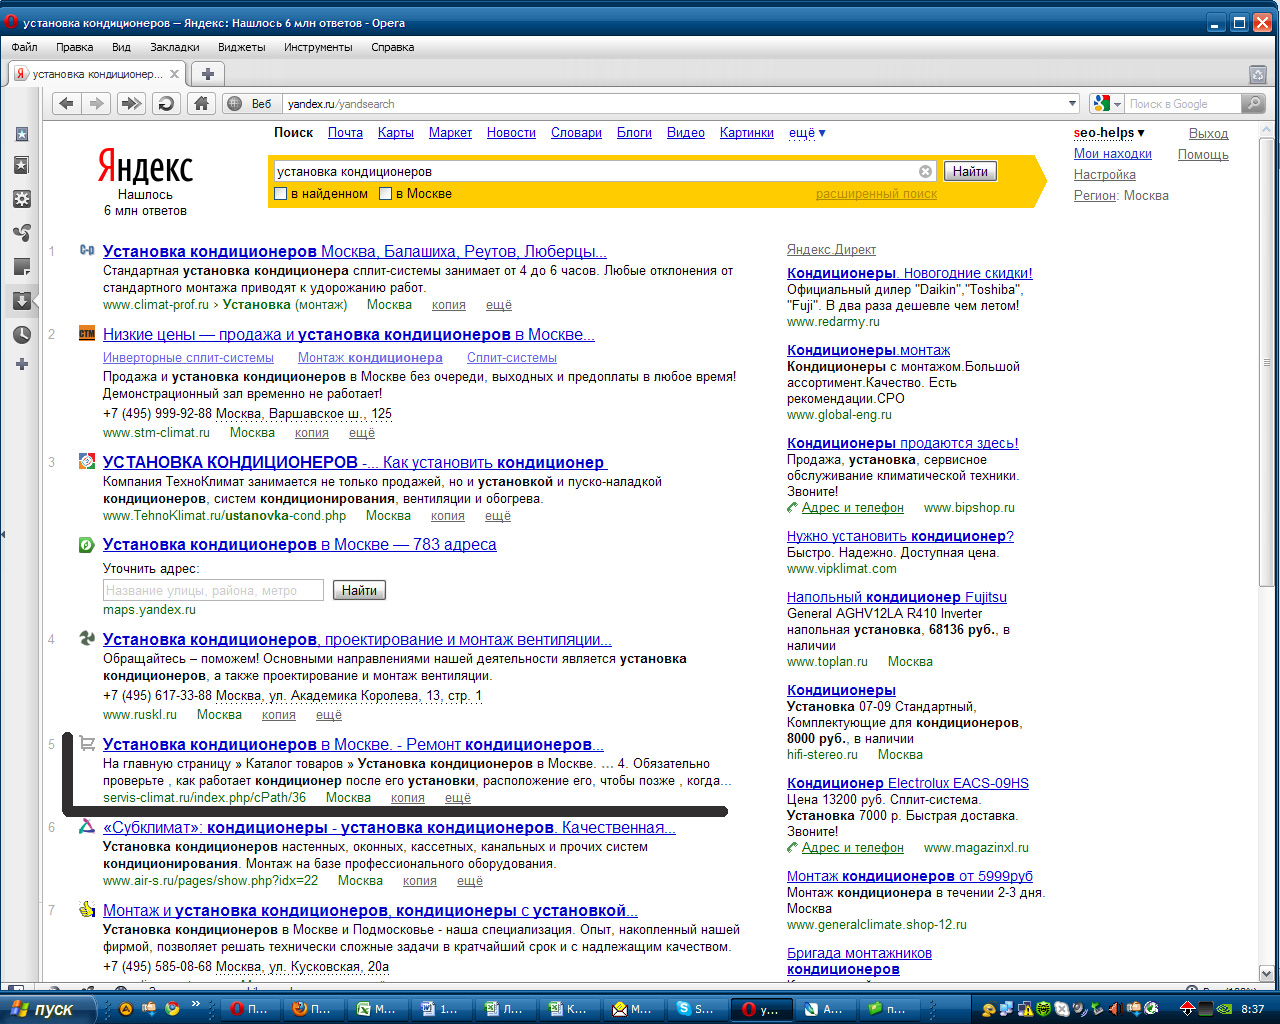Viewport: 1280px width, 1024px height.
Task: Open ad 'Кондиционеры. Новогодние скидки!'
Action: click(910, 273)
